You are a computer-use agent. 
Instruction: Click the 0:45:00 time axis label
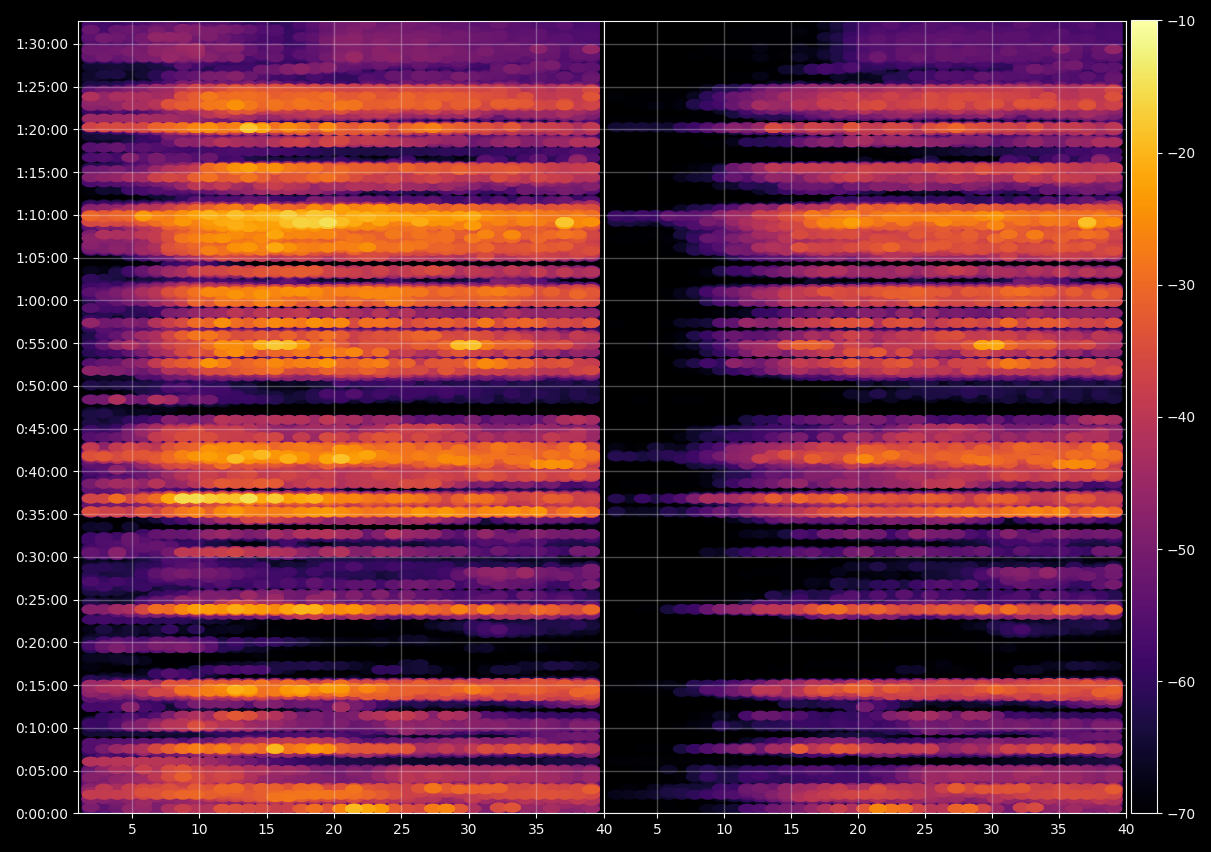42,429
